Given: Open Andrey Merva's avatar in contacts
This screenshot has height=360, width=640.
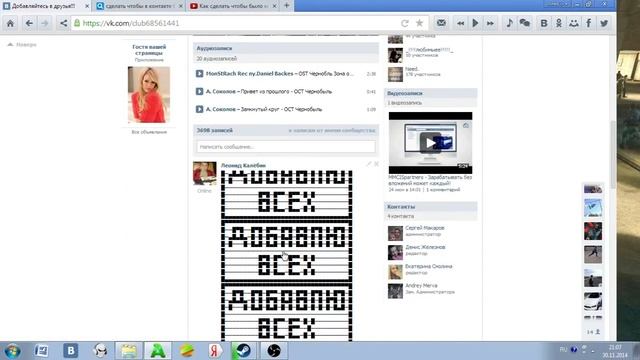Looking at the screenshot, I should [395, 291].
